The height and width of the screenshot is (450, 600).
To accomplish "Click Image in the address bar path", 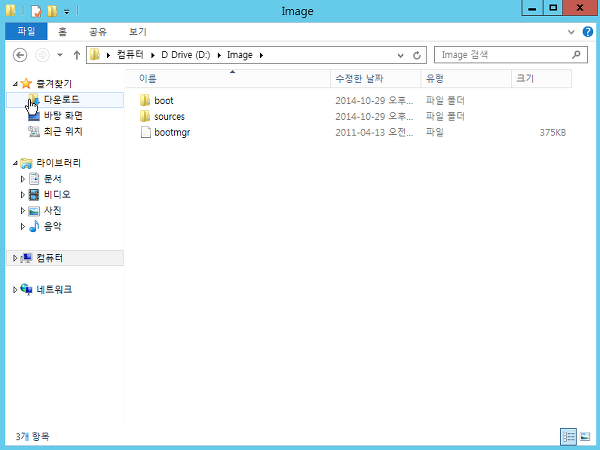I will (x=240, y=55).
